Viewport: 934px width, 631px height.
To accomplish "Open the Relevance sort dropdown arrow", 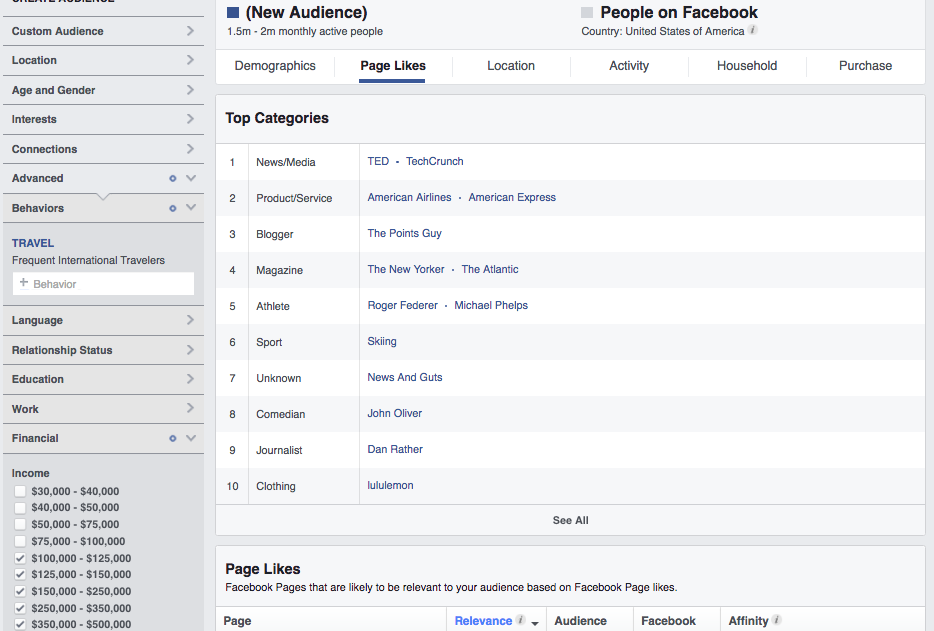I will [535, 623].
